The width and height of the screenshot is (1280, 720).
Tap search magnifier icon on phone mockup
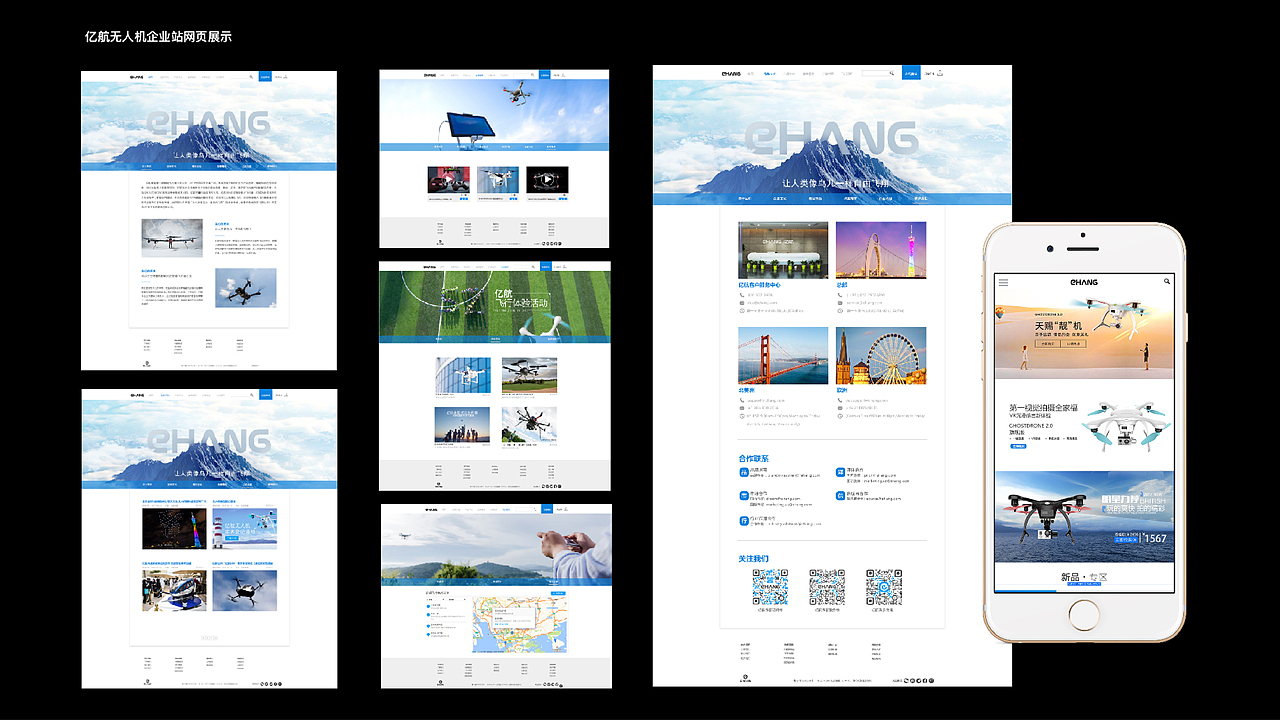(1167, 282)
